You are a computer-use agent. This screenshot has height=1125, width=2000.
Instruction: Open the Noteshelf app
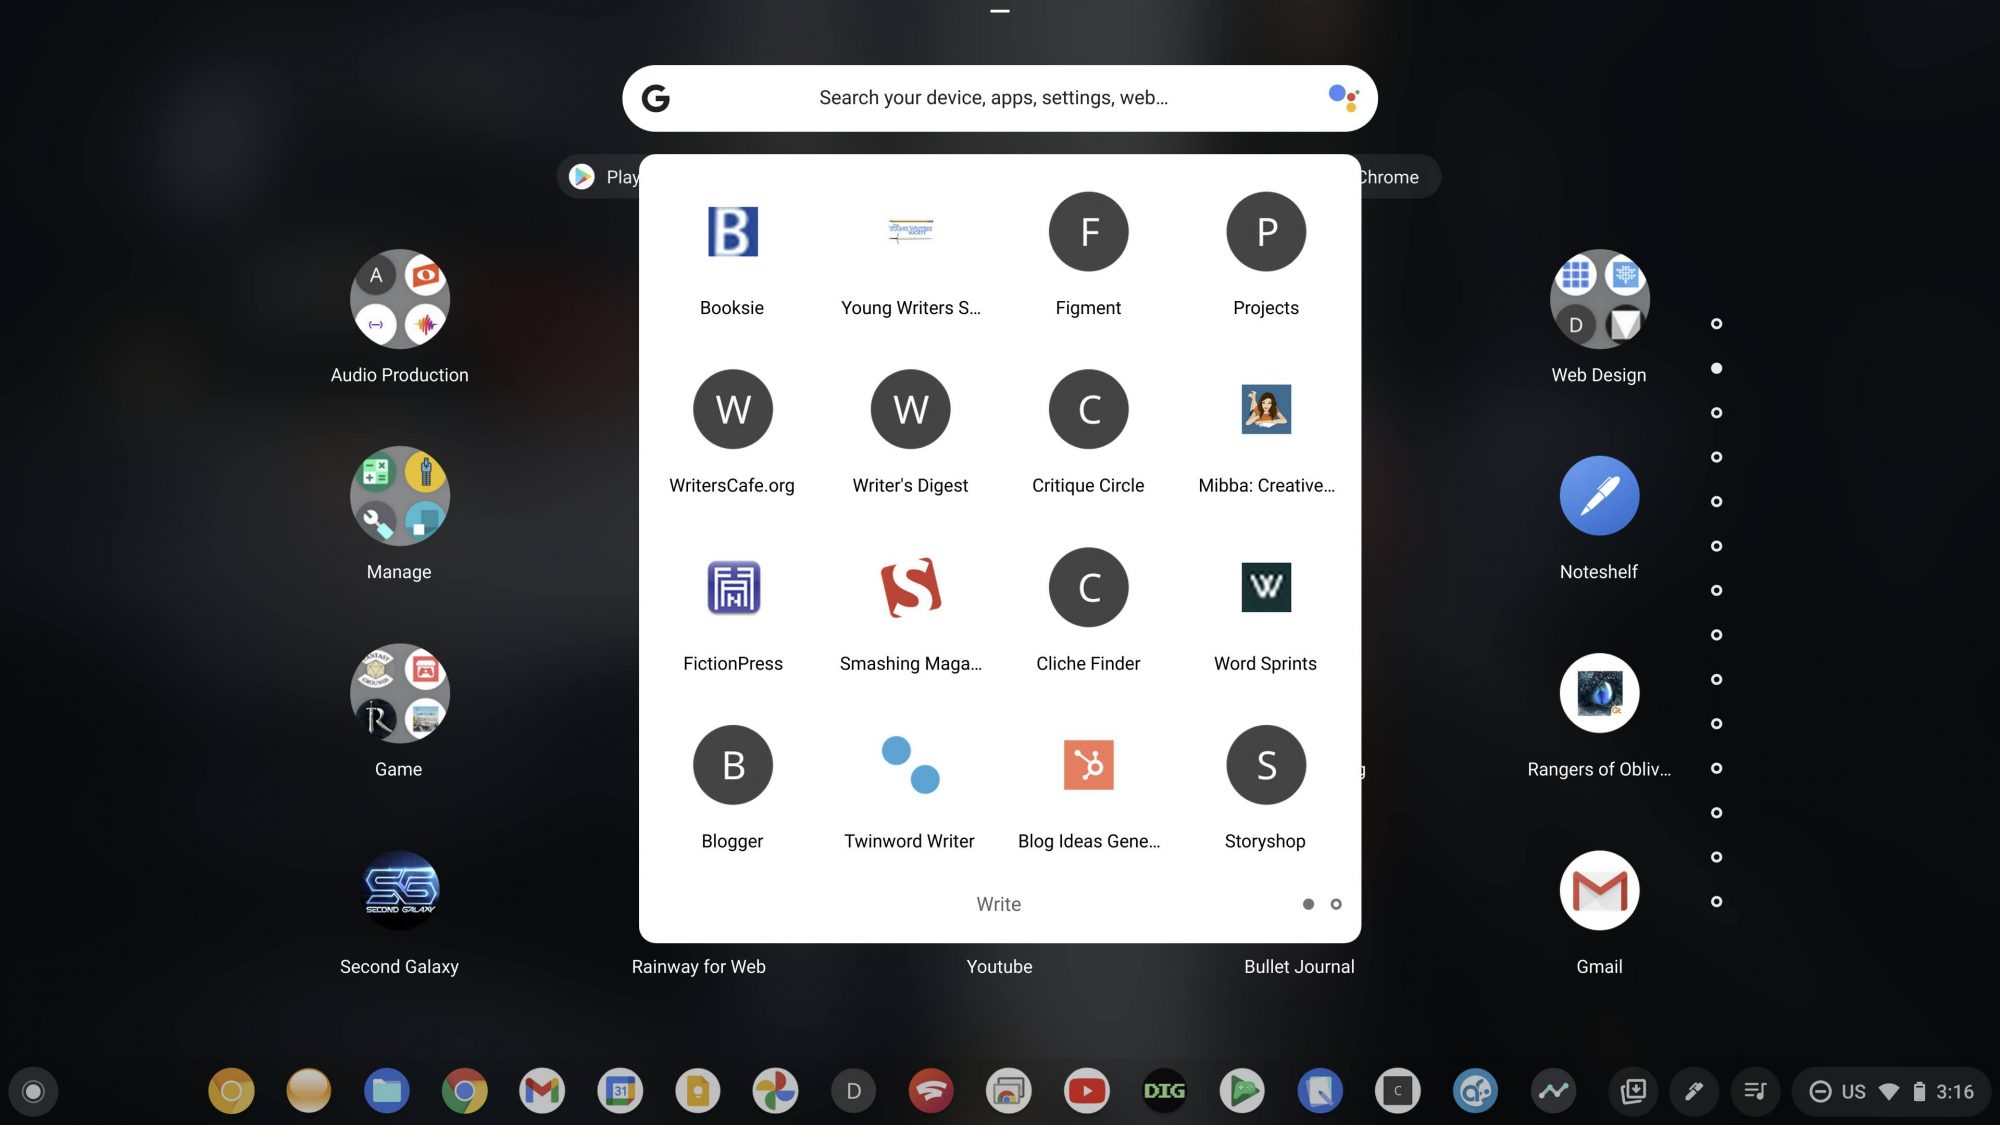[x=1598, y=494]
